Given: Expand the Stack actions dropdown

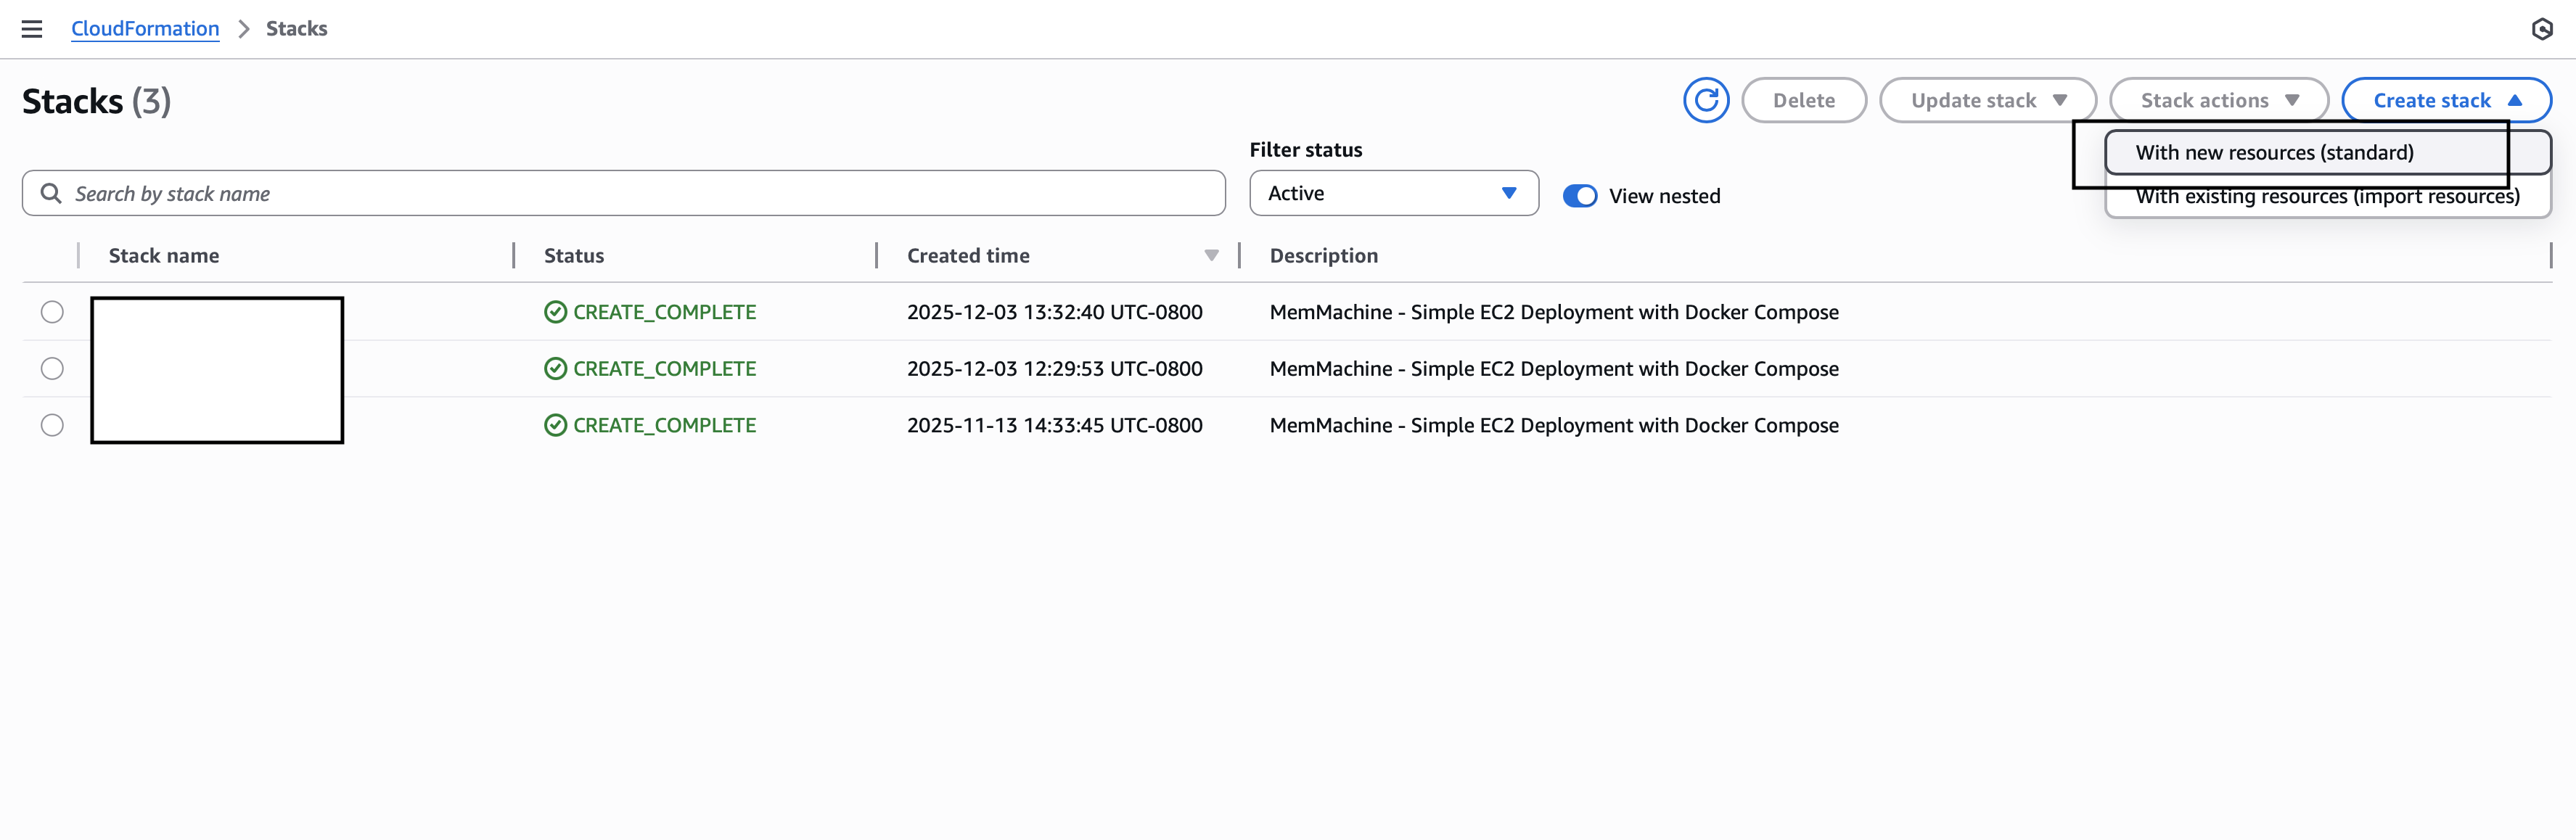Looking at the screenshot, I should (x=2218, y=100).
